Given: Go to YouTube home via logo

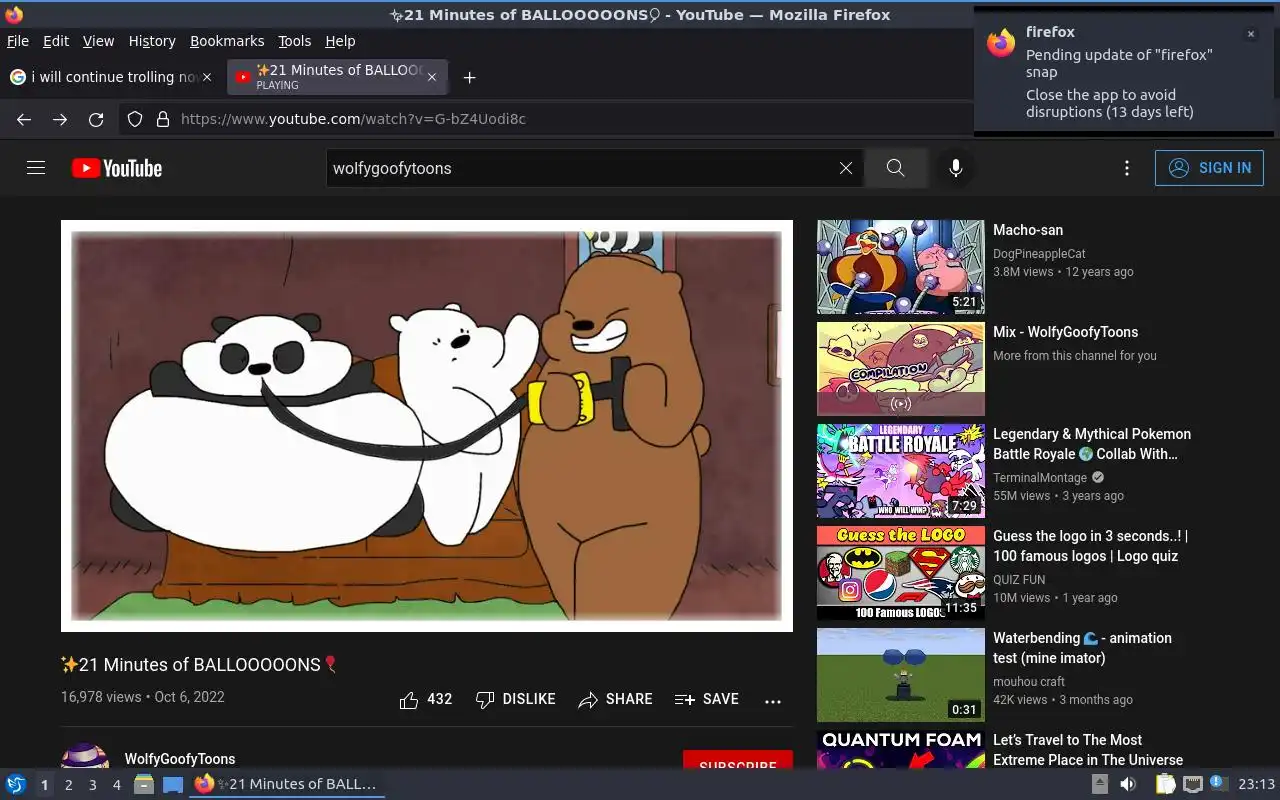Looking at the screenshot, I should 117,168.
